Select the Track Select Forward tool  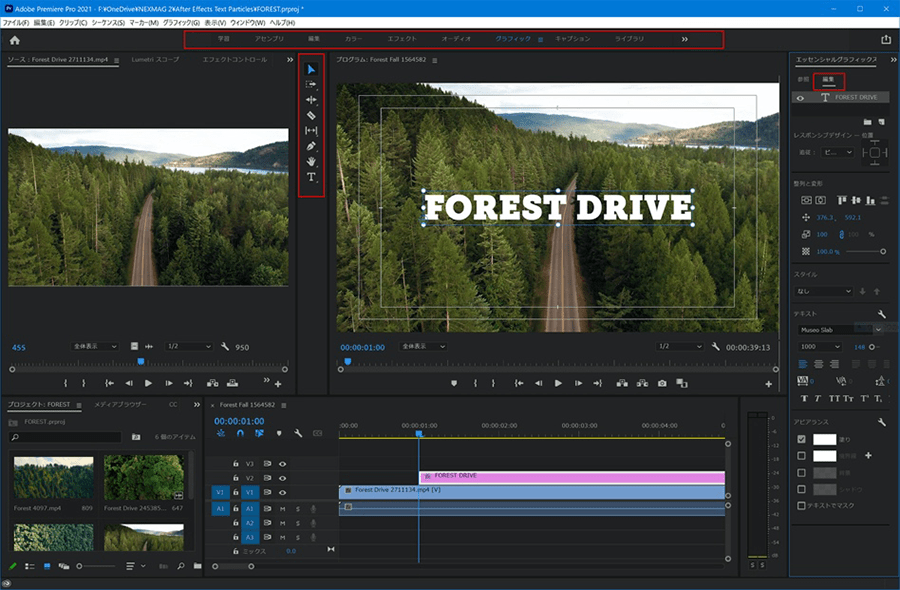click(311, 85)
